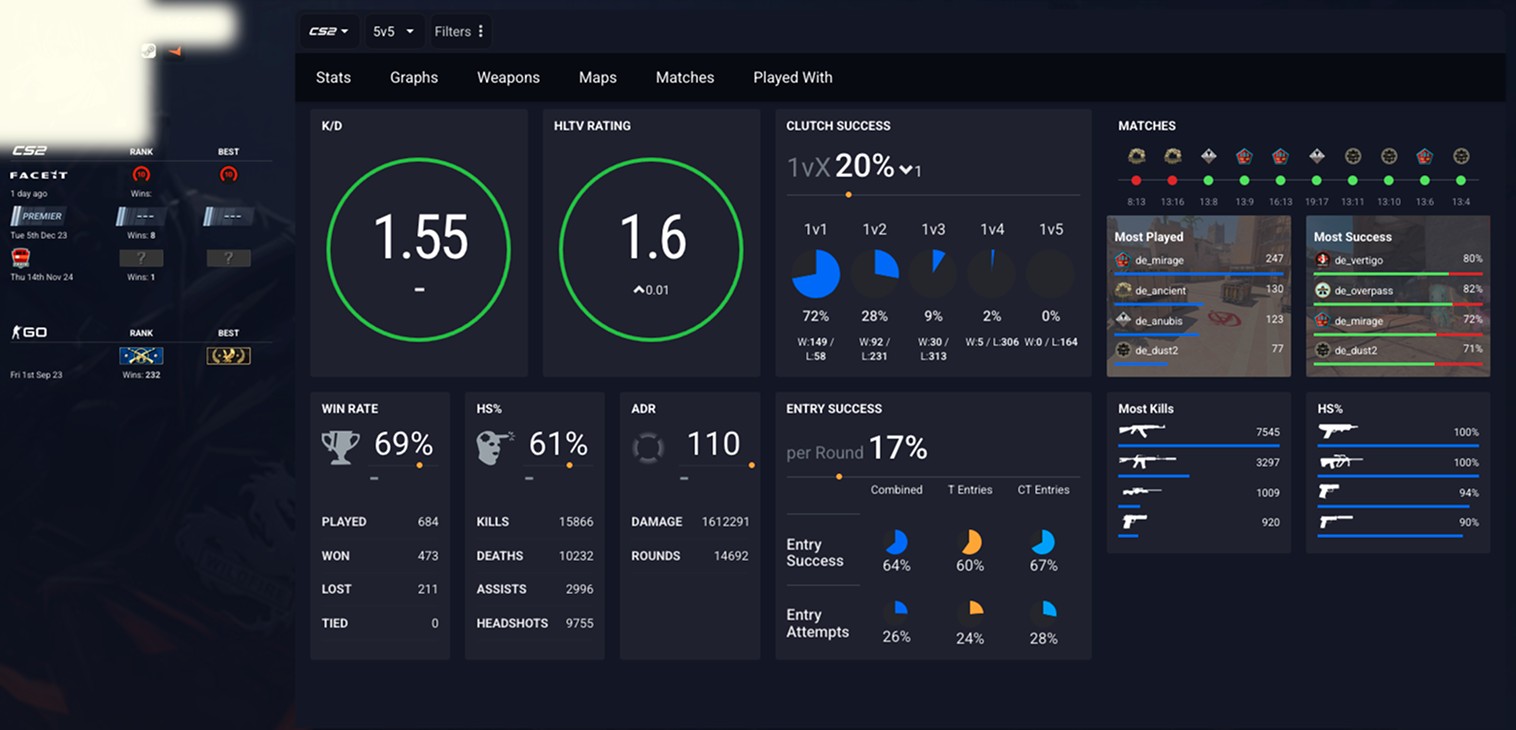Go to the Played With tab
Screen dimensions: 1516x730
click(x=792, y=77)
